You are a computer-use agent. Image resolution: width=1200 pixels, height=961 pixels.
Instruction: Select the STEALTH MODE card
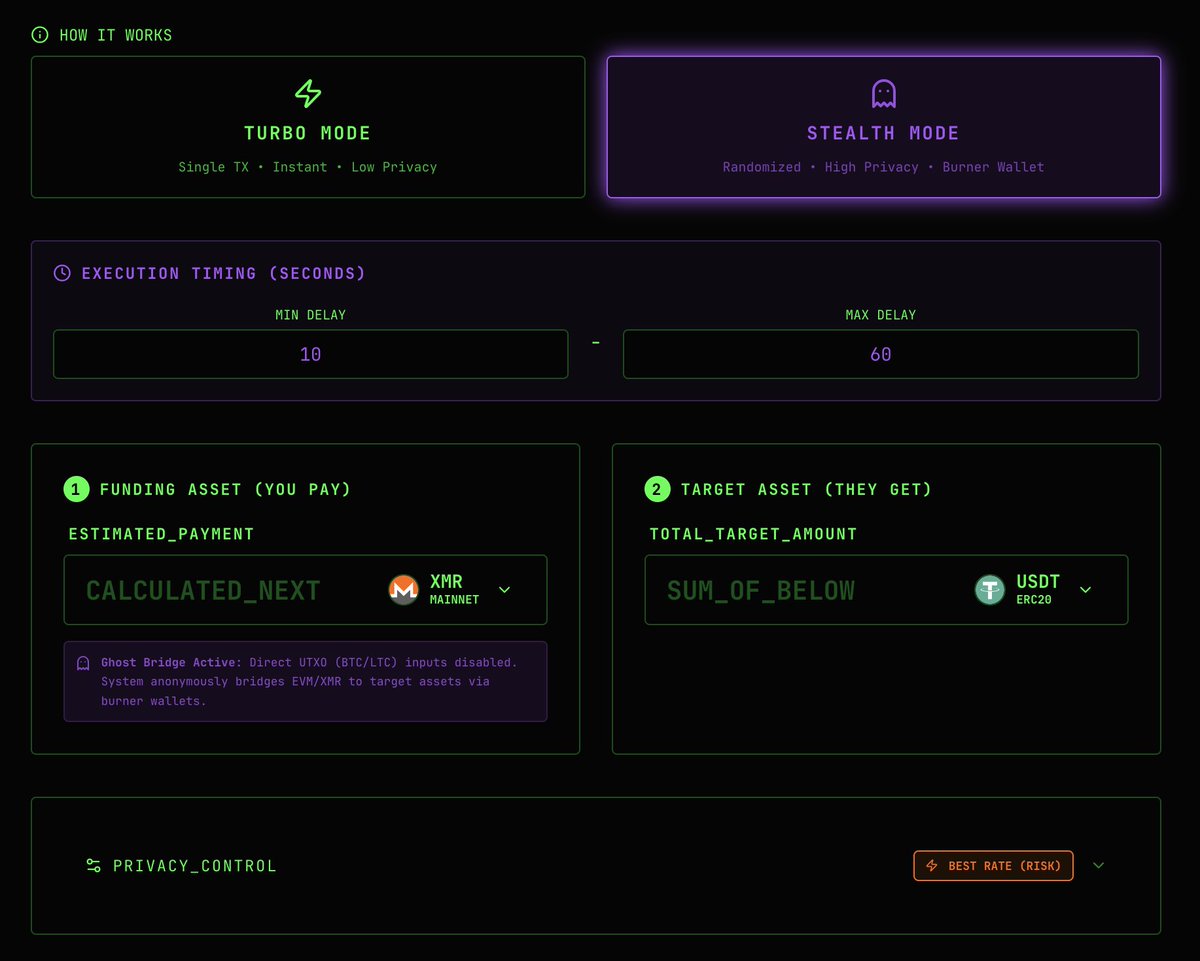(x=884, y=127)
